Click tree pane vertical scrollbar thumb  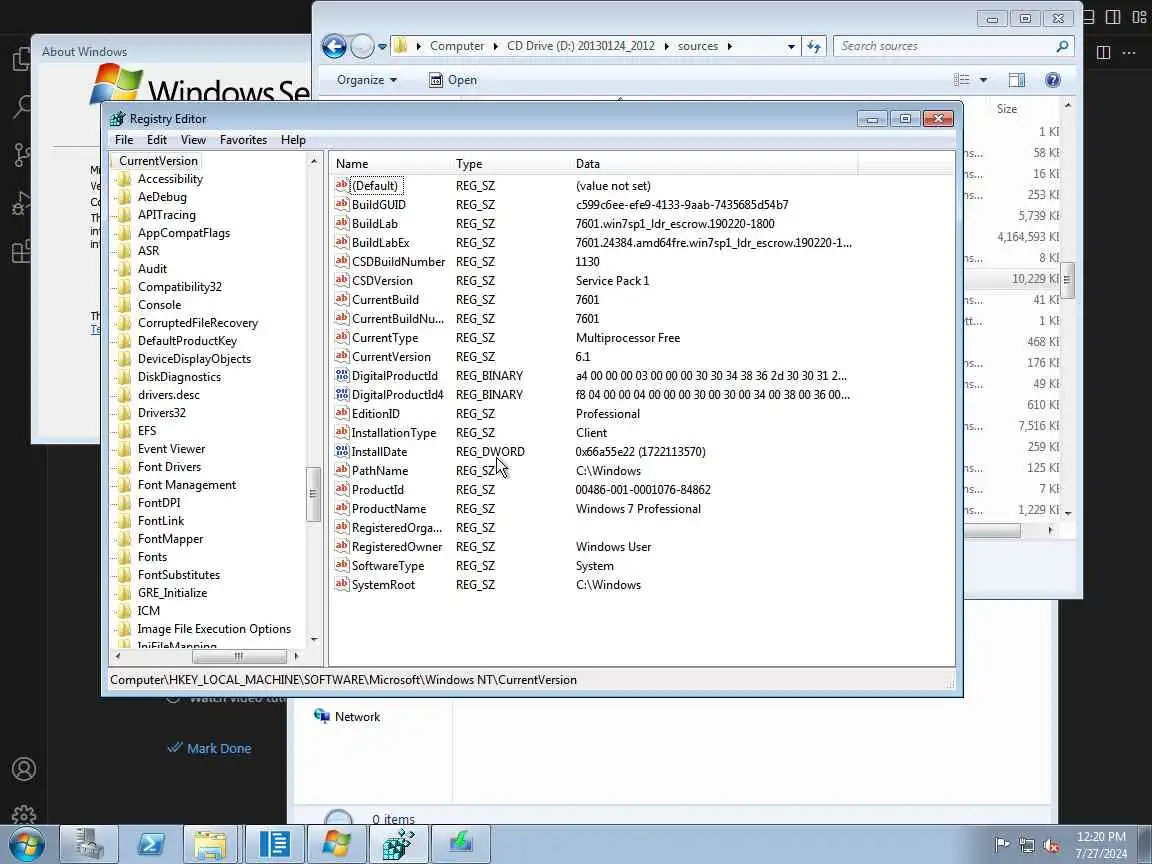pos(314,494)
